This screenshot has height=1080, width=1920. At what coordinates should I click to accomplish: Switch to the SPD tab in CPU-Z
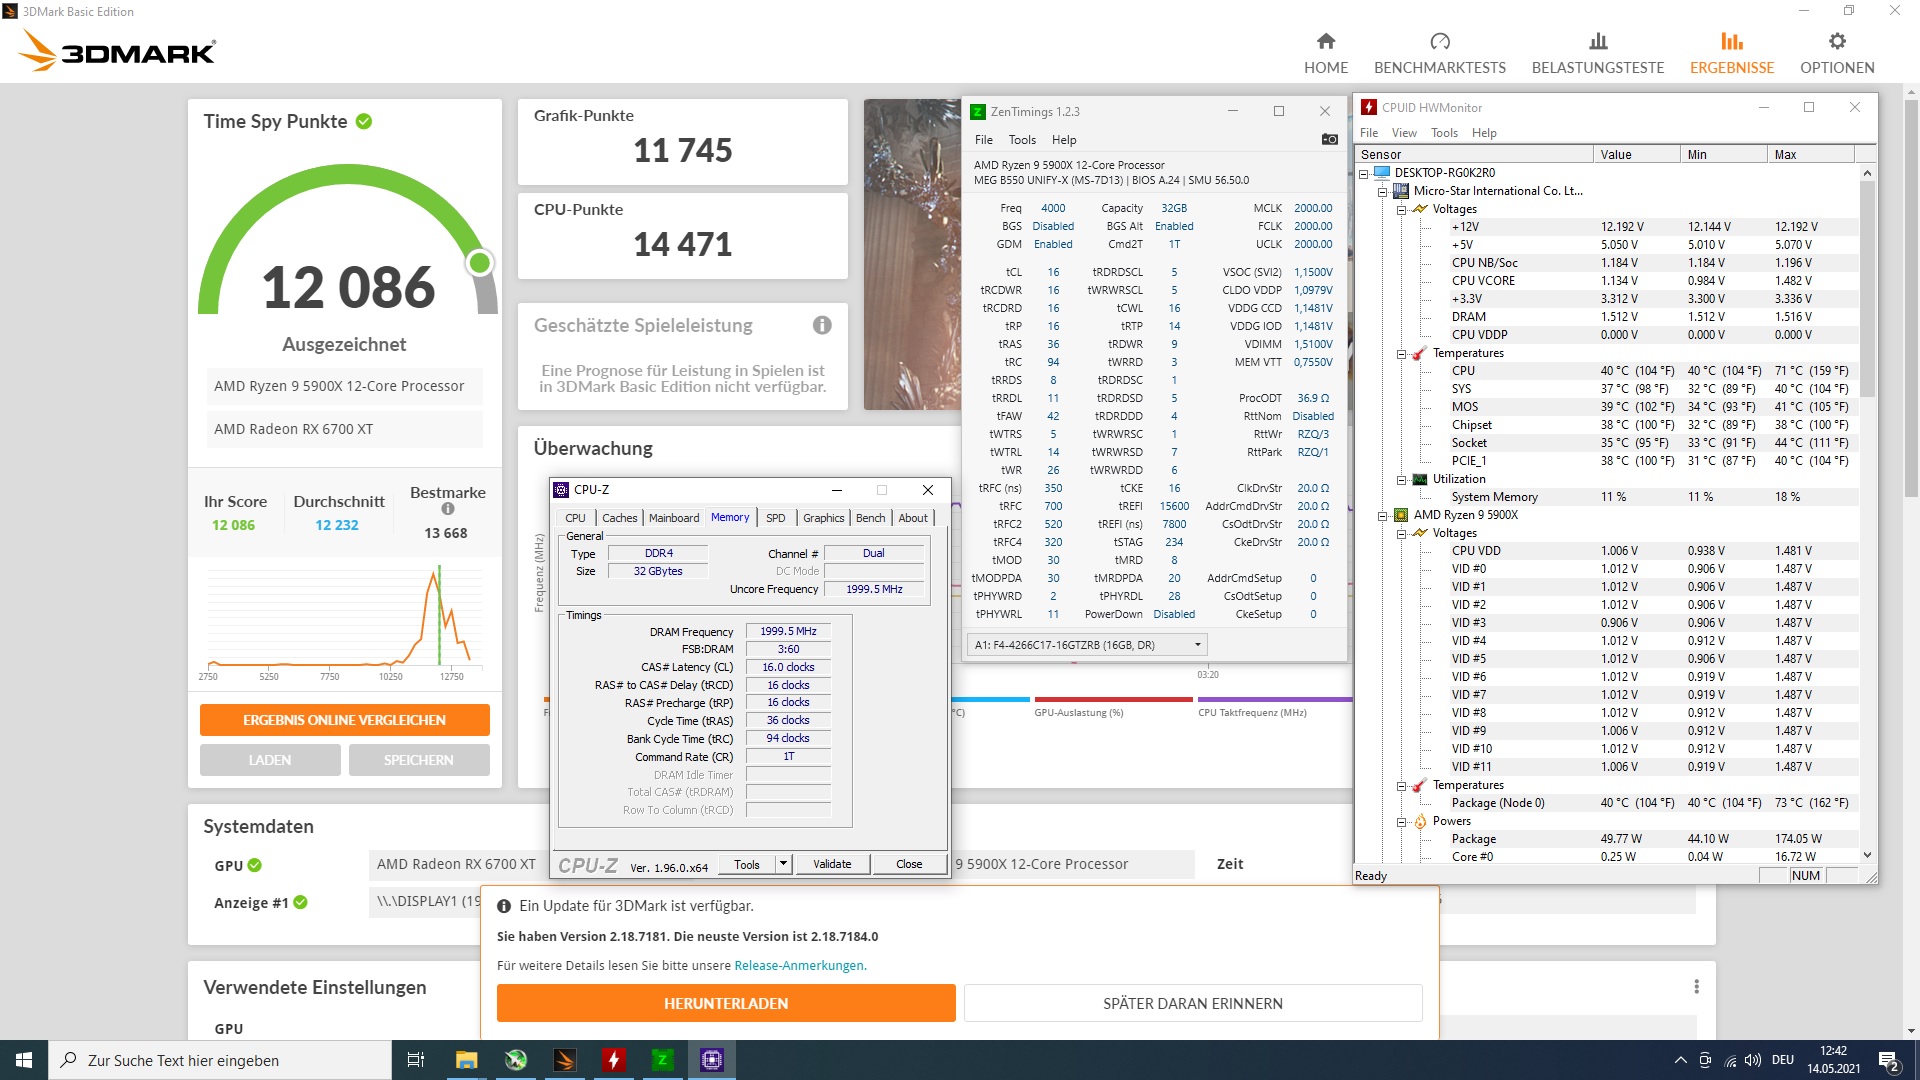point(775,518)
